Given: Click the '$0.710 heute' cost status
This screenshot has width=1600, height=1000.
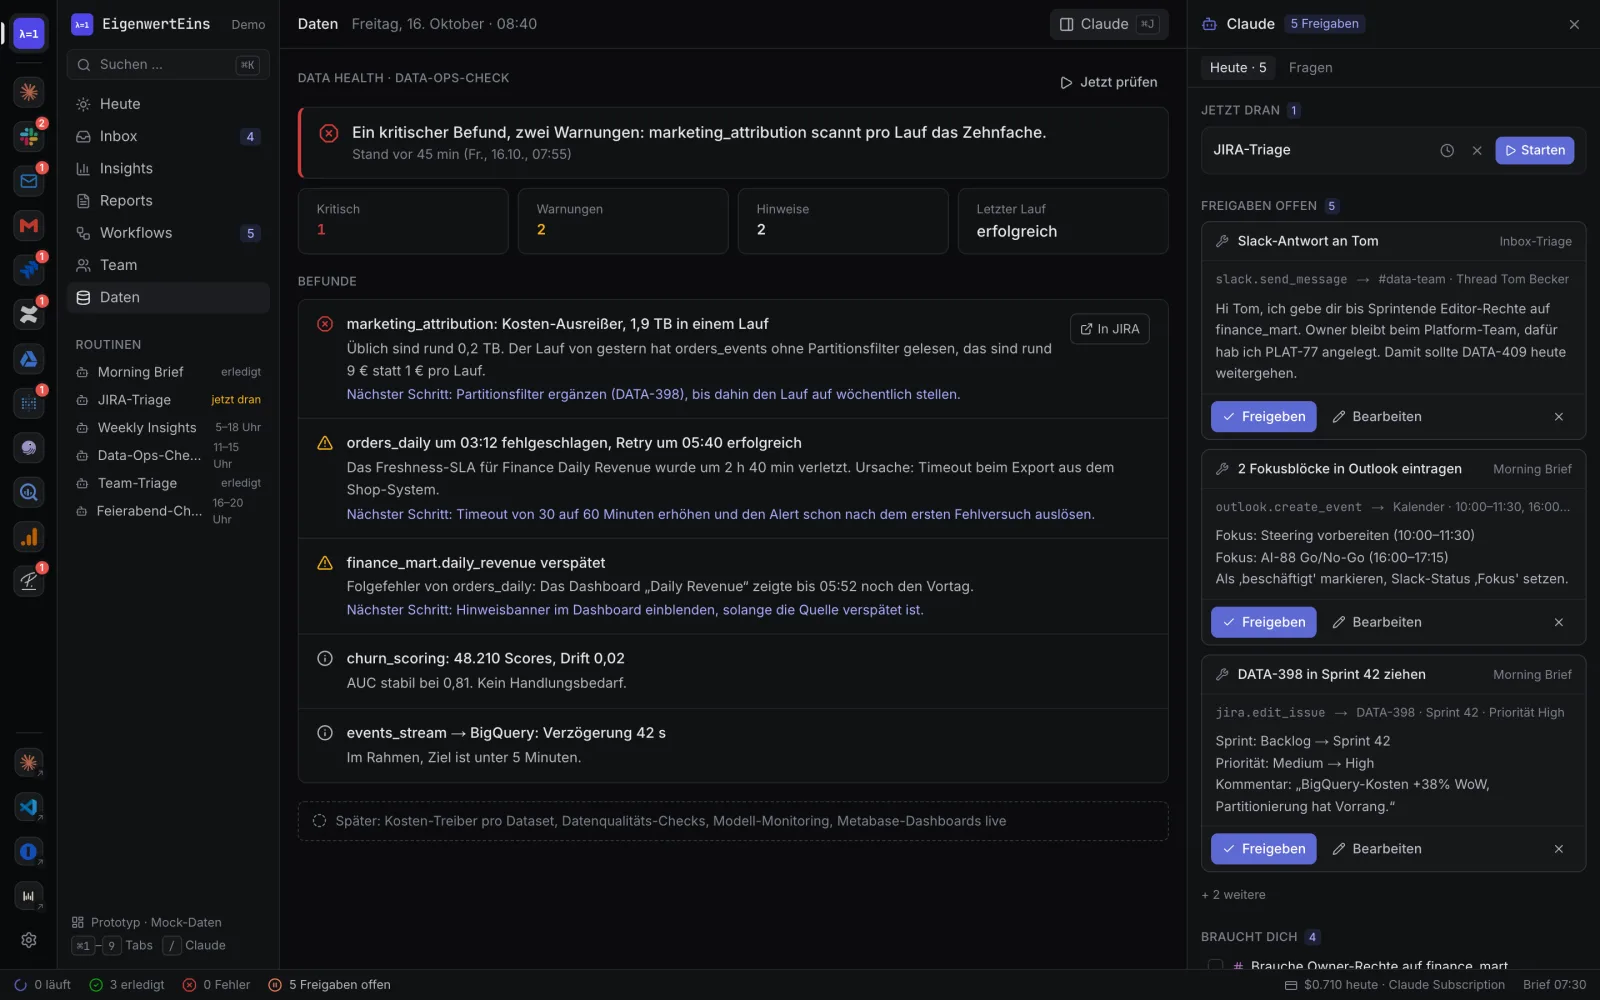Looking at the screenshot, I should (1394, 985).
